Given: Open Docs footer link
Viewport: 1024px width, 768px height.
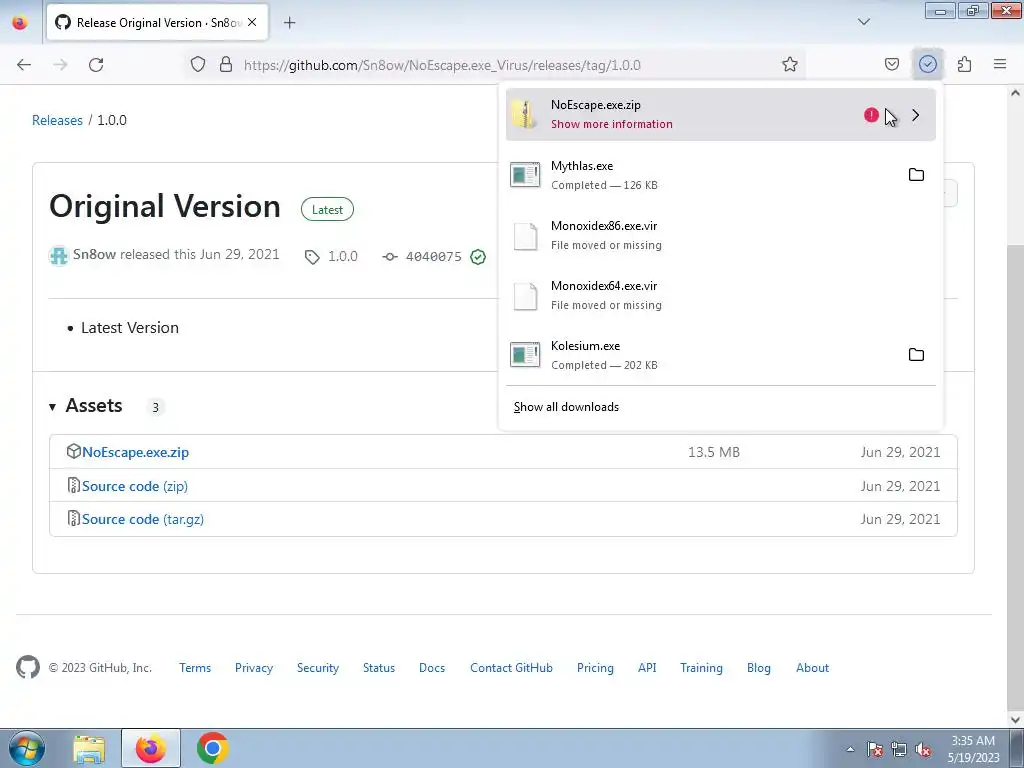Looking at the screenshot, I should click(432, 667).
